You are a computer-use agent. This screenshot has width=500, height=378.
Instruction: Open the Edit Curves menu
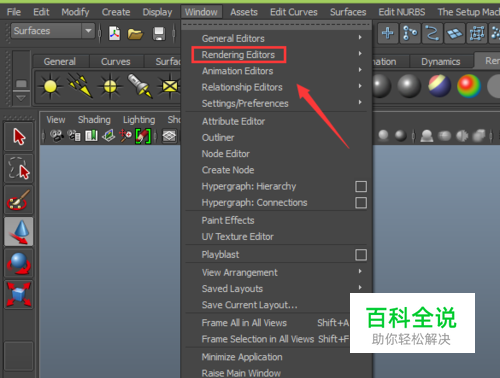(x=294, y=12)
